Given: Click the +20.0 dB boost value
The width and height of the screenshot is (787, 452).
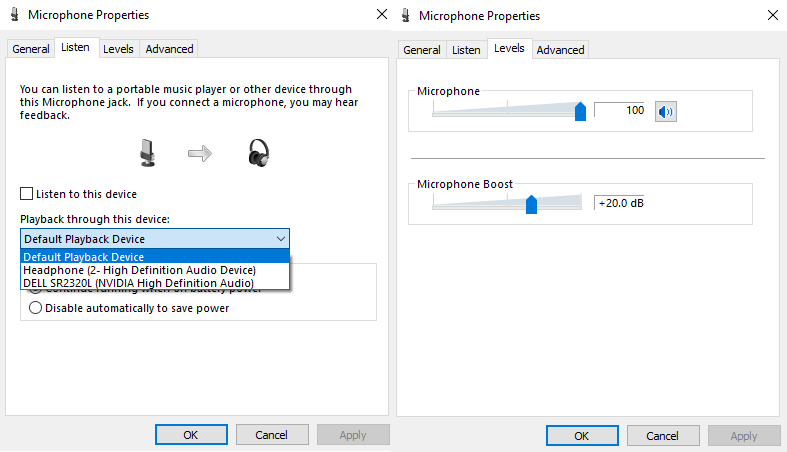Looking at the screenshot, I should [x=620, y=203].
